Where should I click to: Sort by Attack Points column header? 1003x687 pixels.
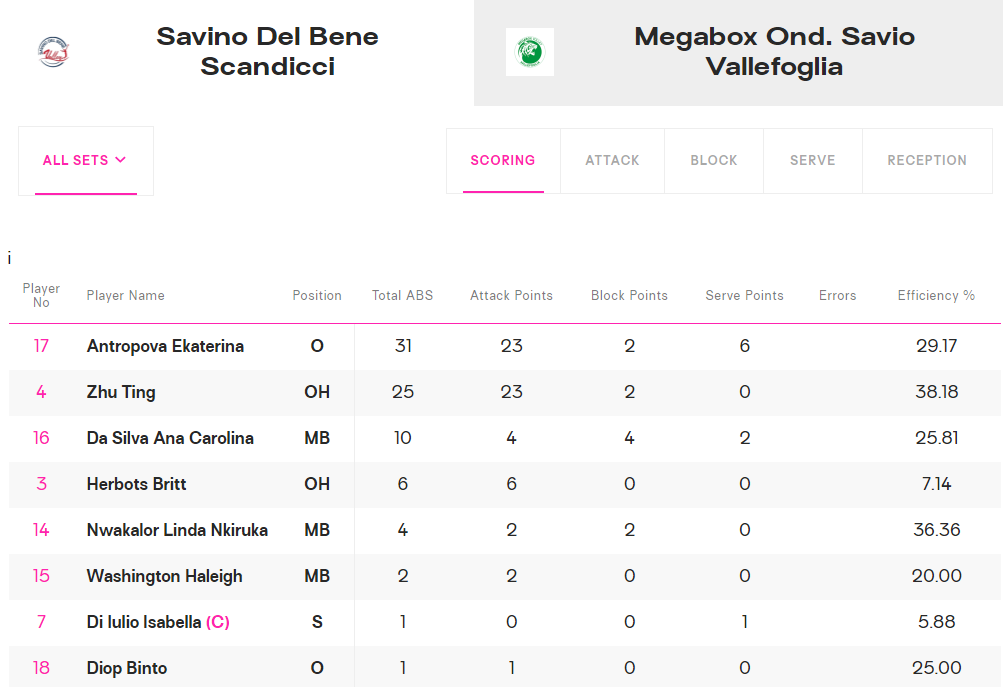pyautogui.click(x=511, y=296)
